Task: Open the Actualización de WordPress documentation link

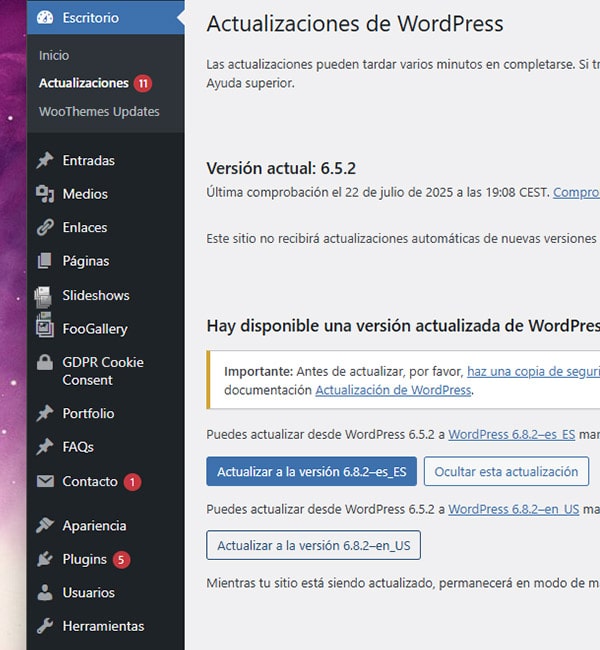Action: point(393,390)
